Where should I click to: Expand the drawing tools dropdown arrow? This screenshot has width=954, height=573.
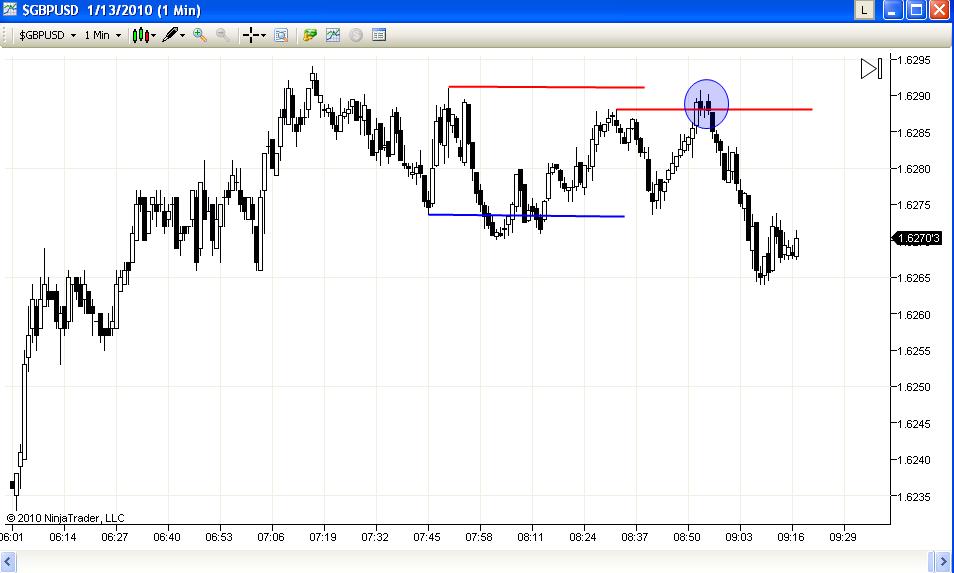coord(182,35)
